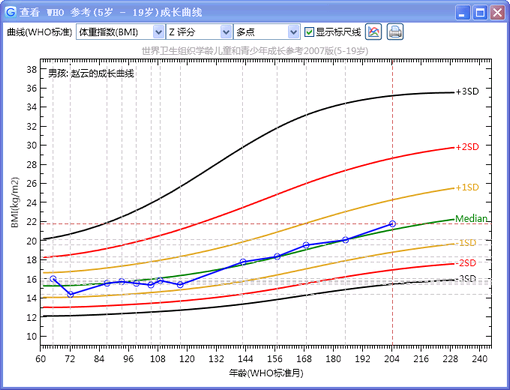Maximize the growth curve window
This screenshot has width=510, height=390.
(480, 13)
